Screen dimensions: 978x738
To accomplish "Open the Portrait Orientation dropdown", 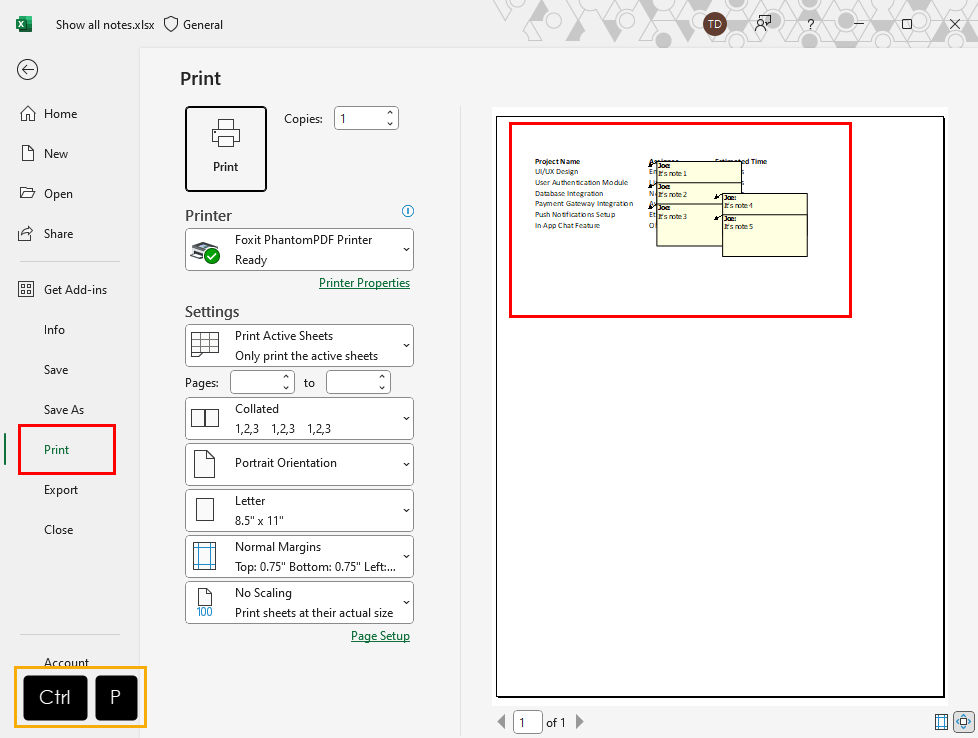I will pos(299,464).
